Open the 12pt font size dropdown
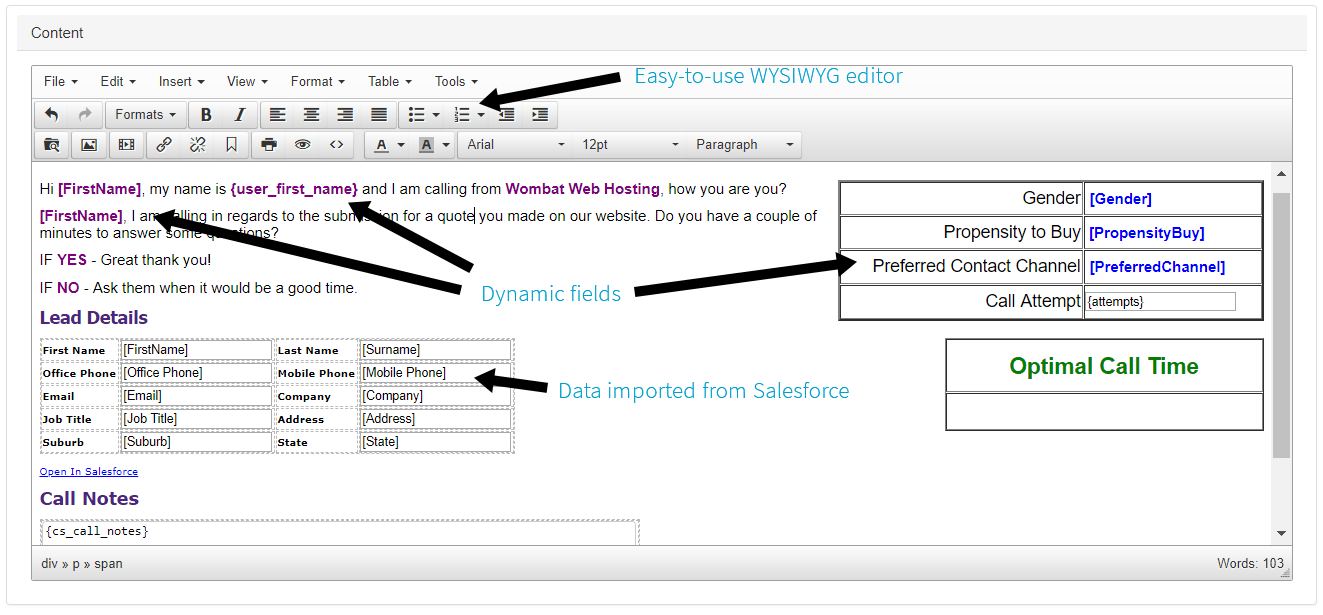The width and height of the screenshot is (1323, 615). pos(631,145)
